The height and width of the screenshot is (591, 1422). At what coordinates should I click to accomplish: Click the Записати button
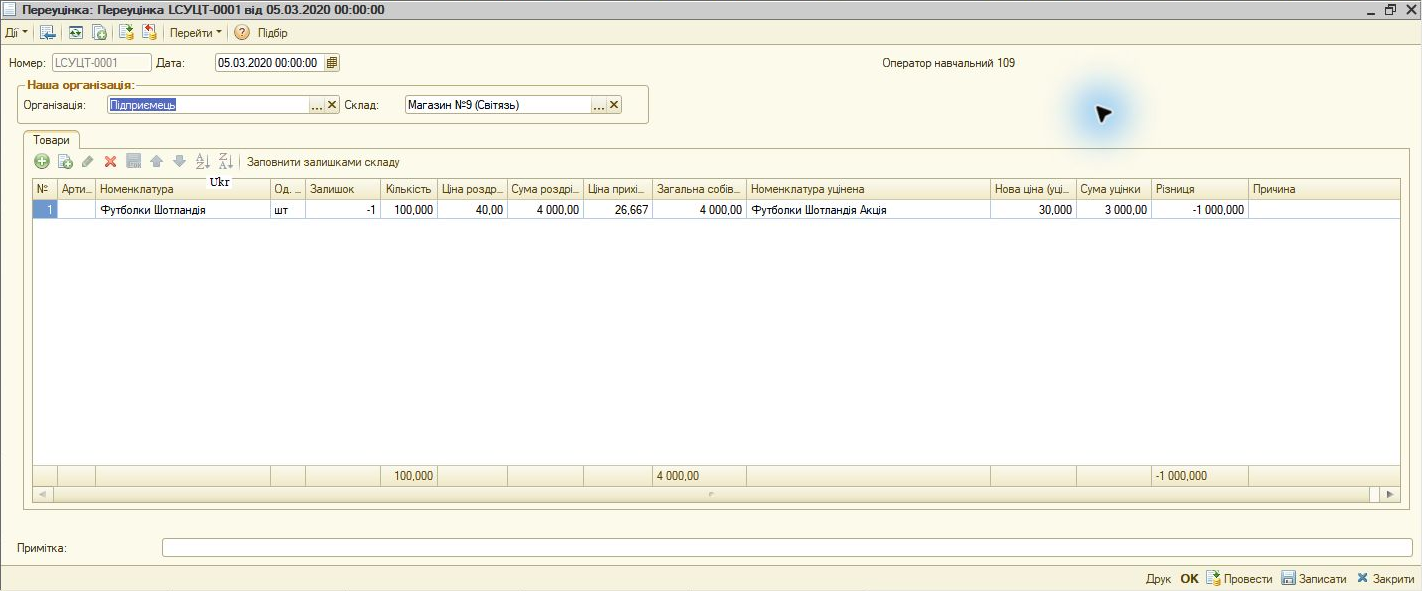1314,579
